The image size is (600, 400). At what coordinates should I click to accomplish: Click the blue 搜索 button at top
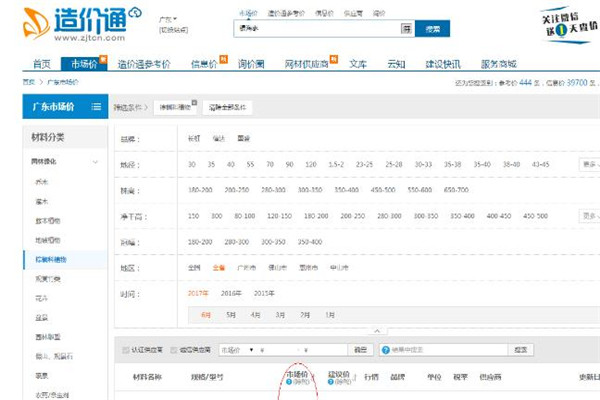point(433,28)
